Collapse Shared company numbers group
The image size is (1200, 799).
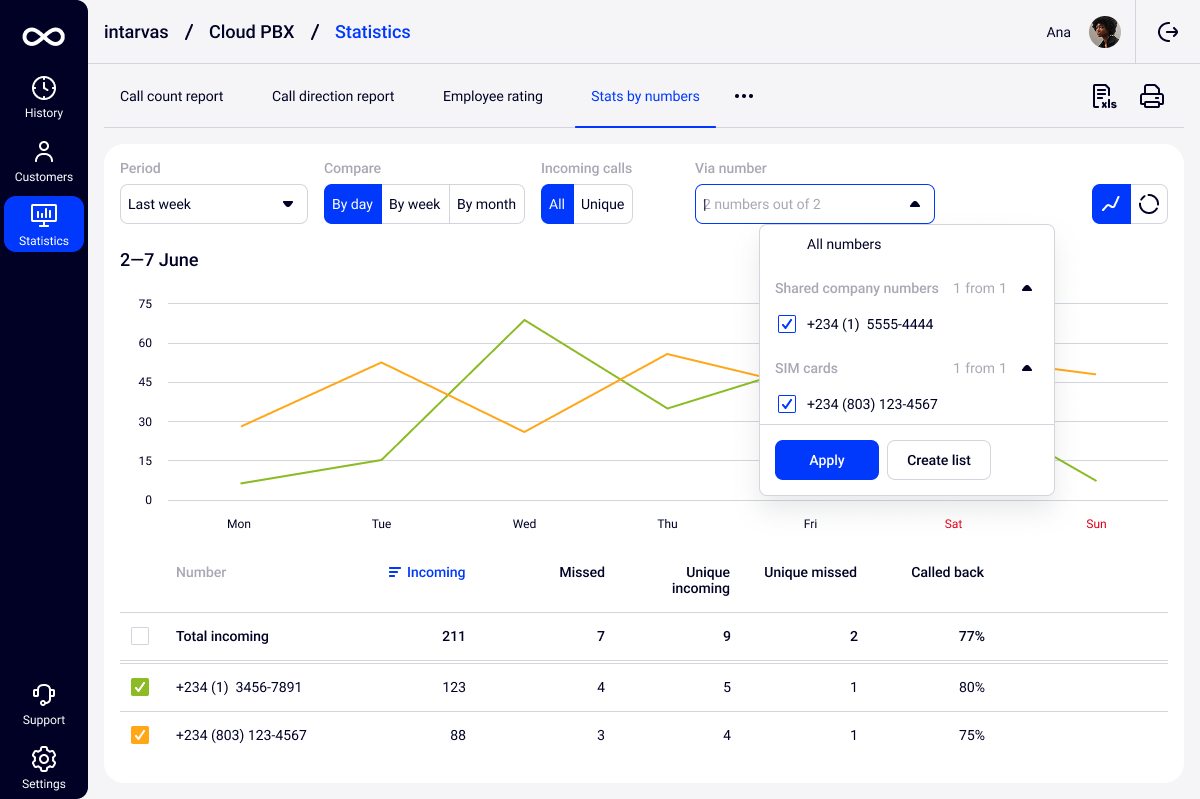point(1026,288)
